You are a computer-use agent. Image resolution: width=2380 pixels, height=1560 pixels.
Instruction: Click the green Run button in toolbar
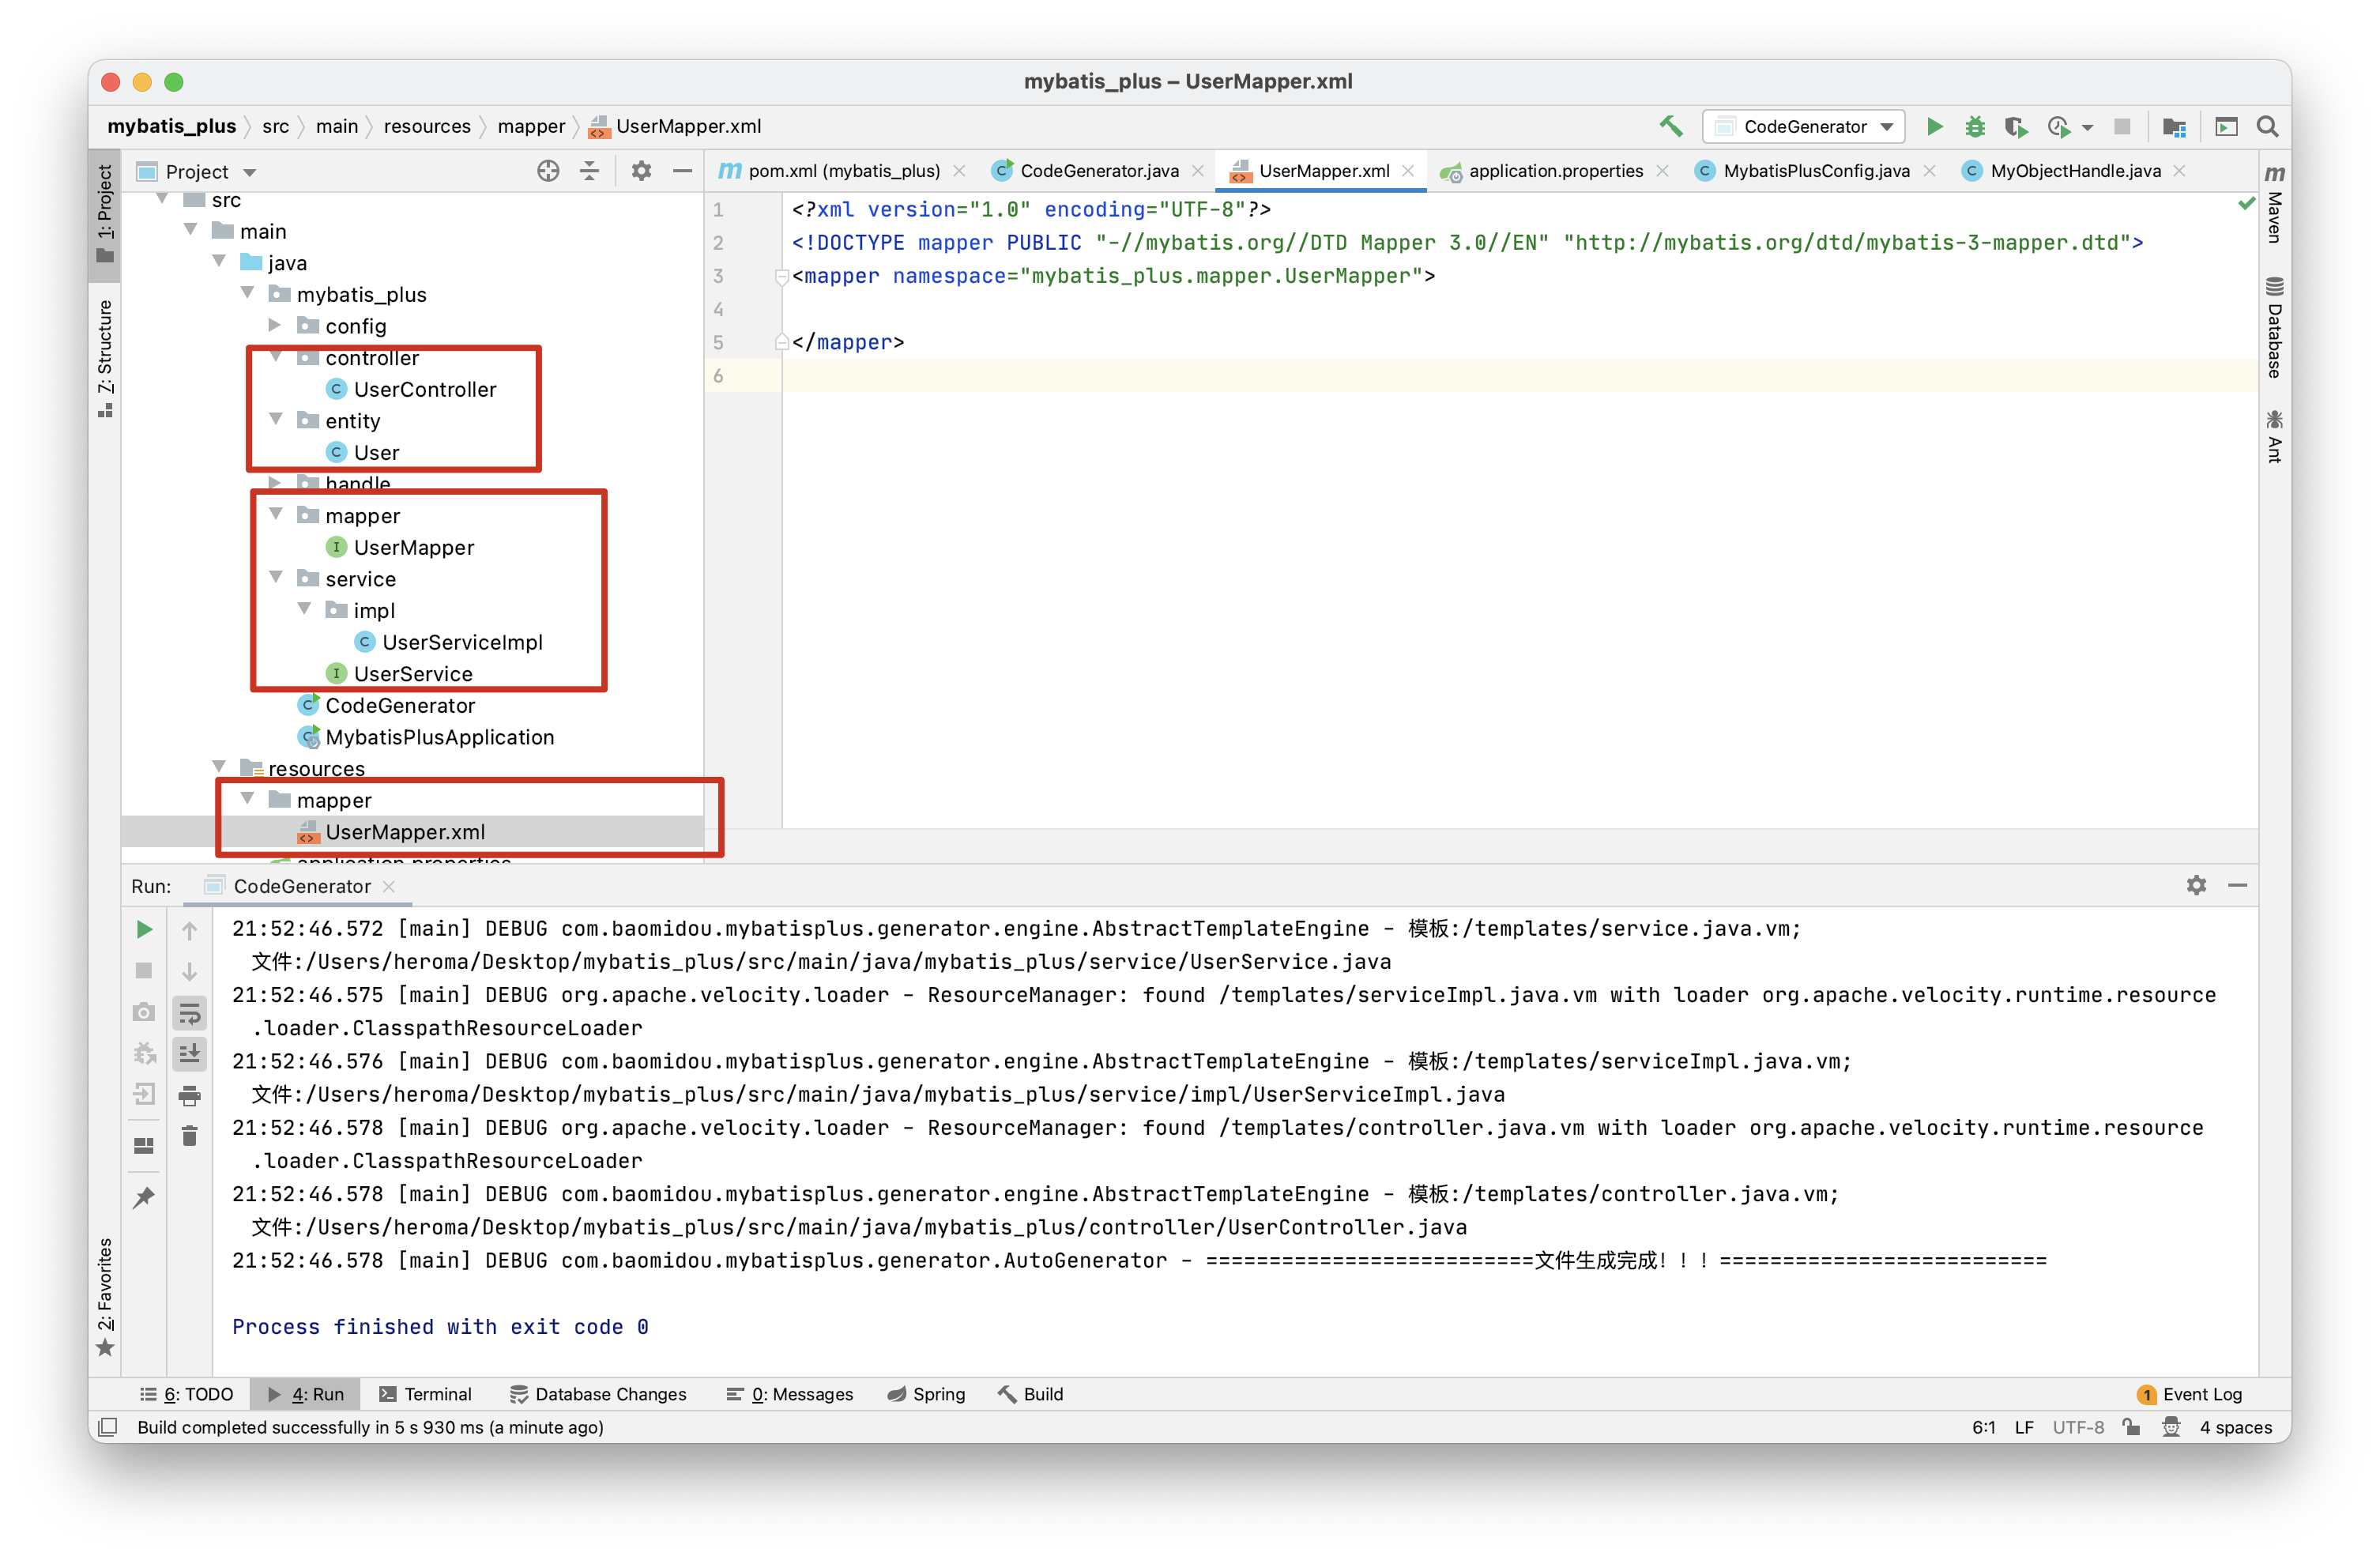tap(1934, 127)
